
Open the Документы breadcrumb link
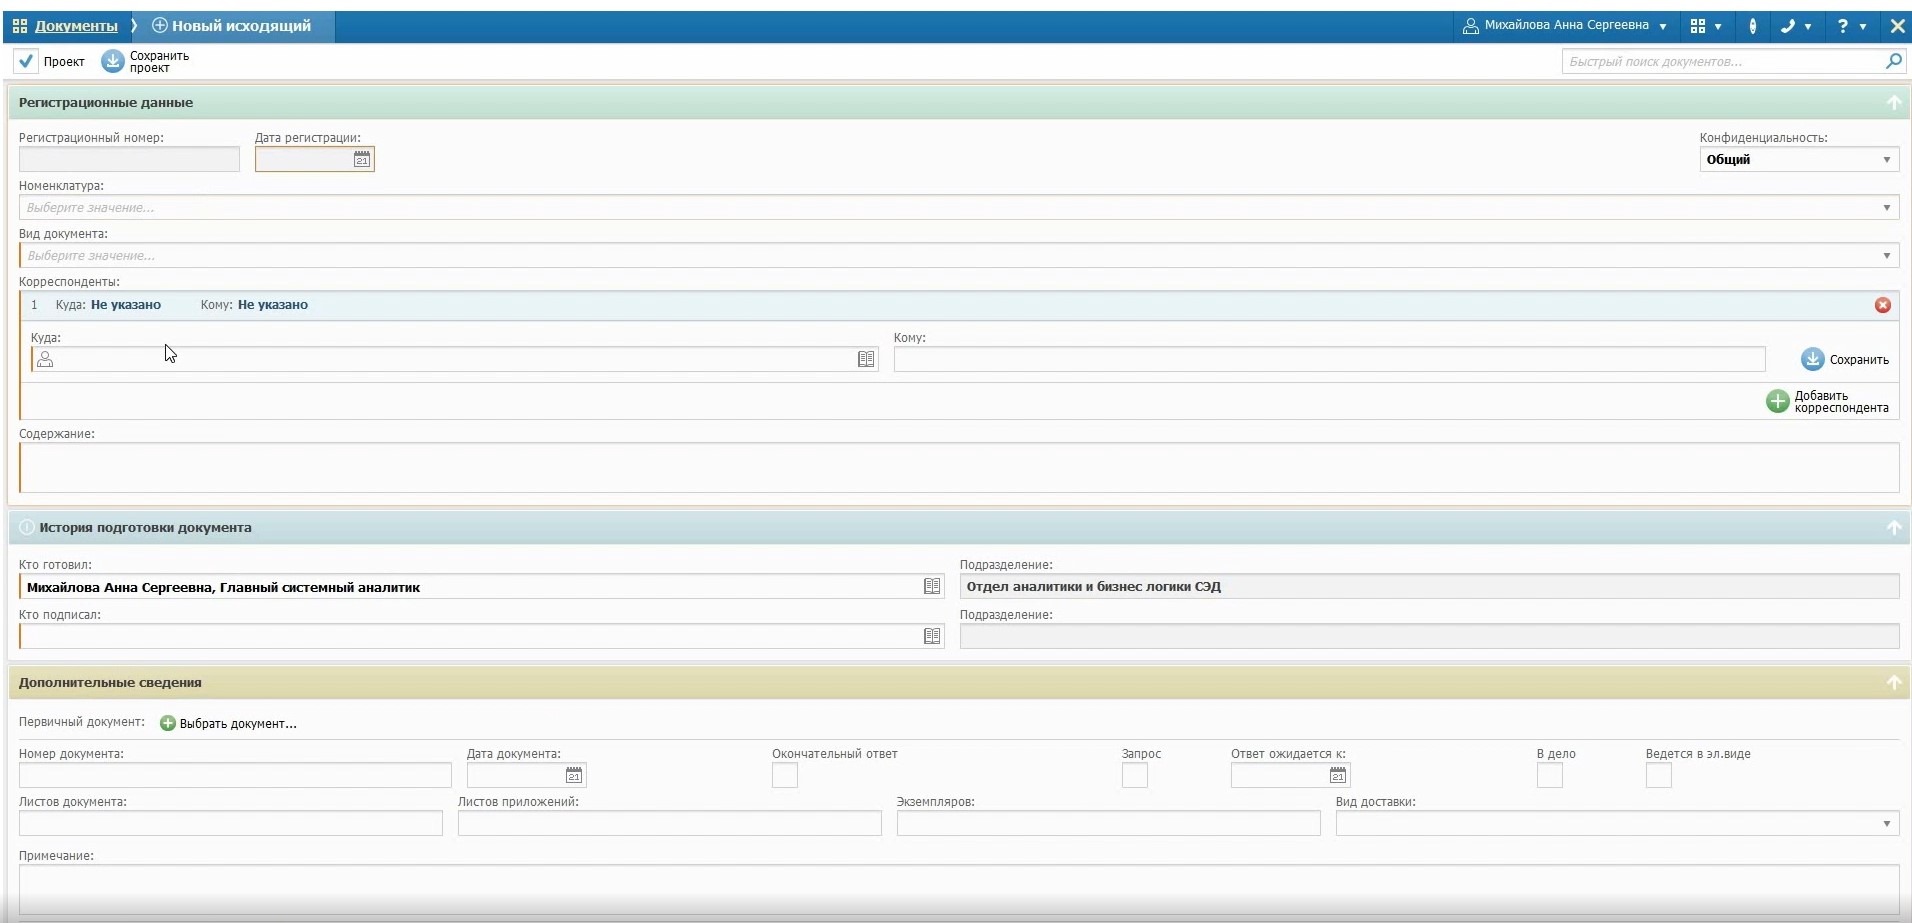(76, 26)
